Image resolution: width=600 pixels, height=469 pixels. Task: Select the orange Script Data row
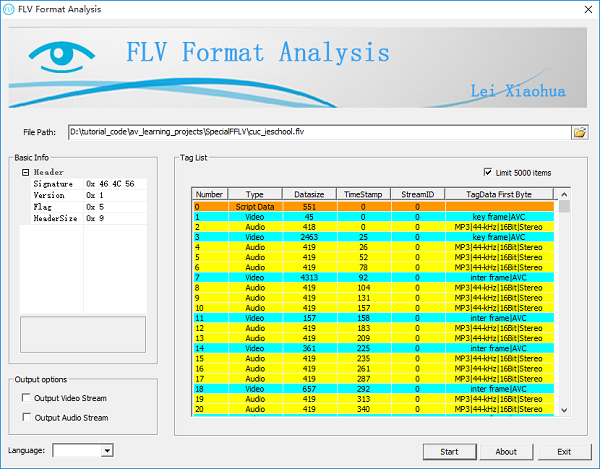click(x=373, y=207)
